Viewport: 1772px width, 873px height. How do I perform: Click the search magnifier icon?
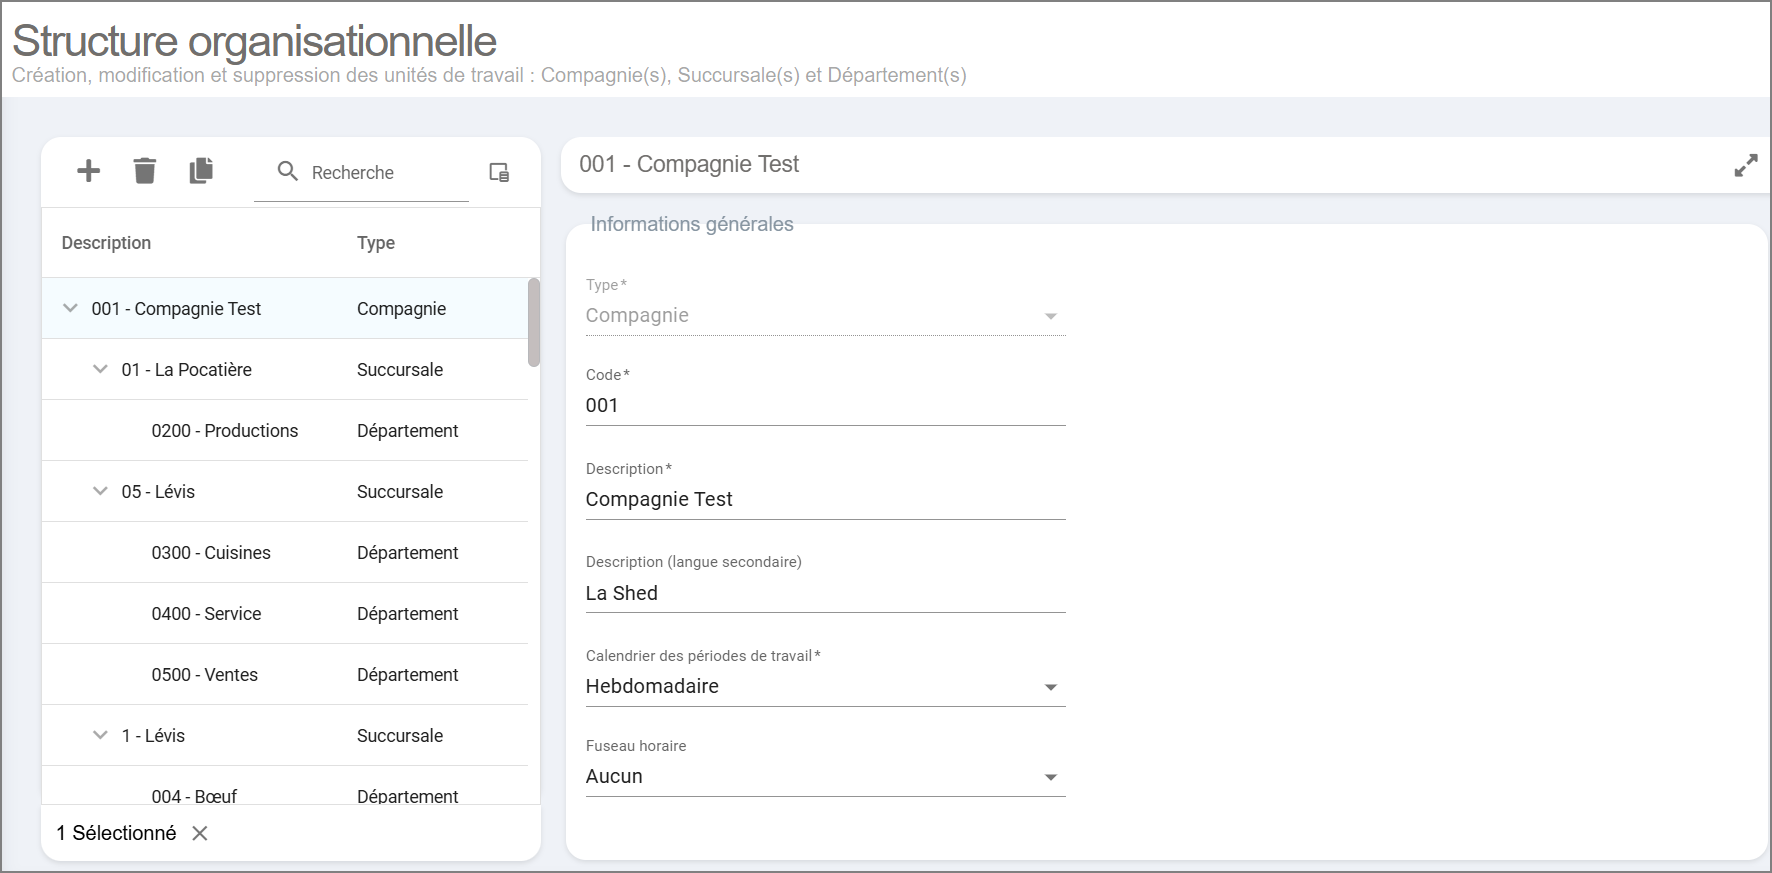pos(288,171)
